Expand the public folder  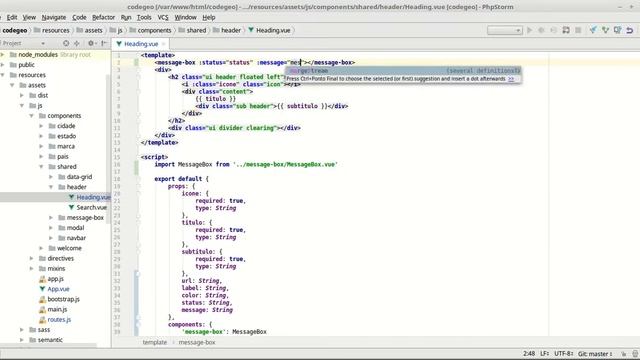[x=3, y=64]
